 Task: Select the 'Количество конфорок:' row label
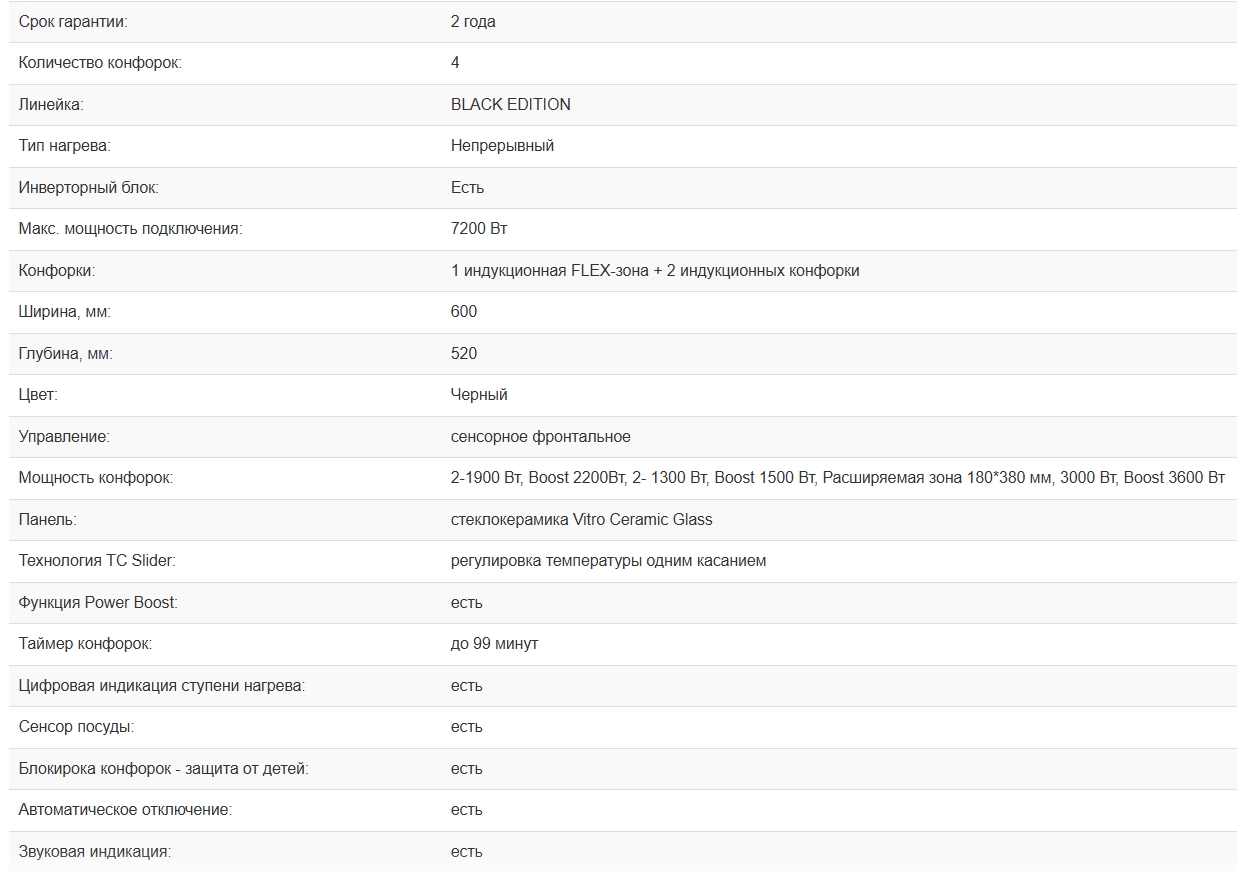click(100, 63)
